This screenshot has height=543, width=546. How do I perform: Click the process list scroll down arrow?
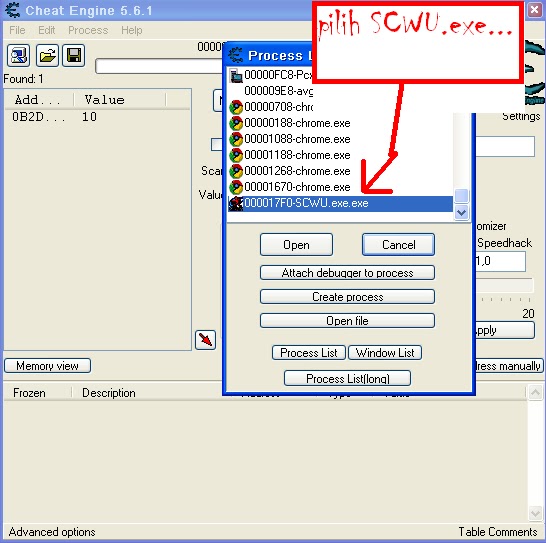click(x=461, y=212)
